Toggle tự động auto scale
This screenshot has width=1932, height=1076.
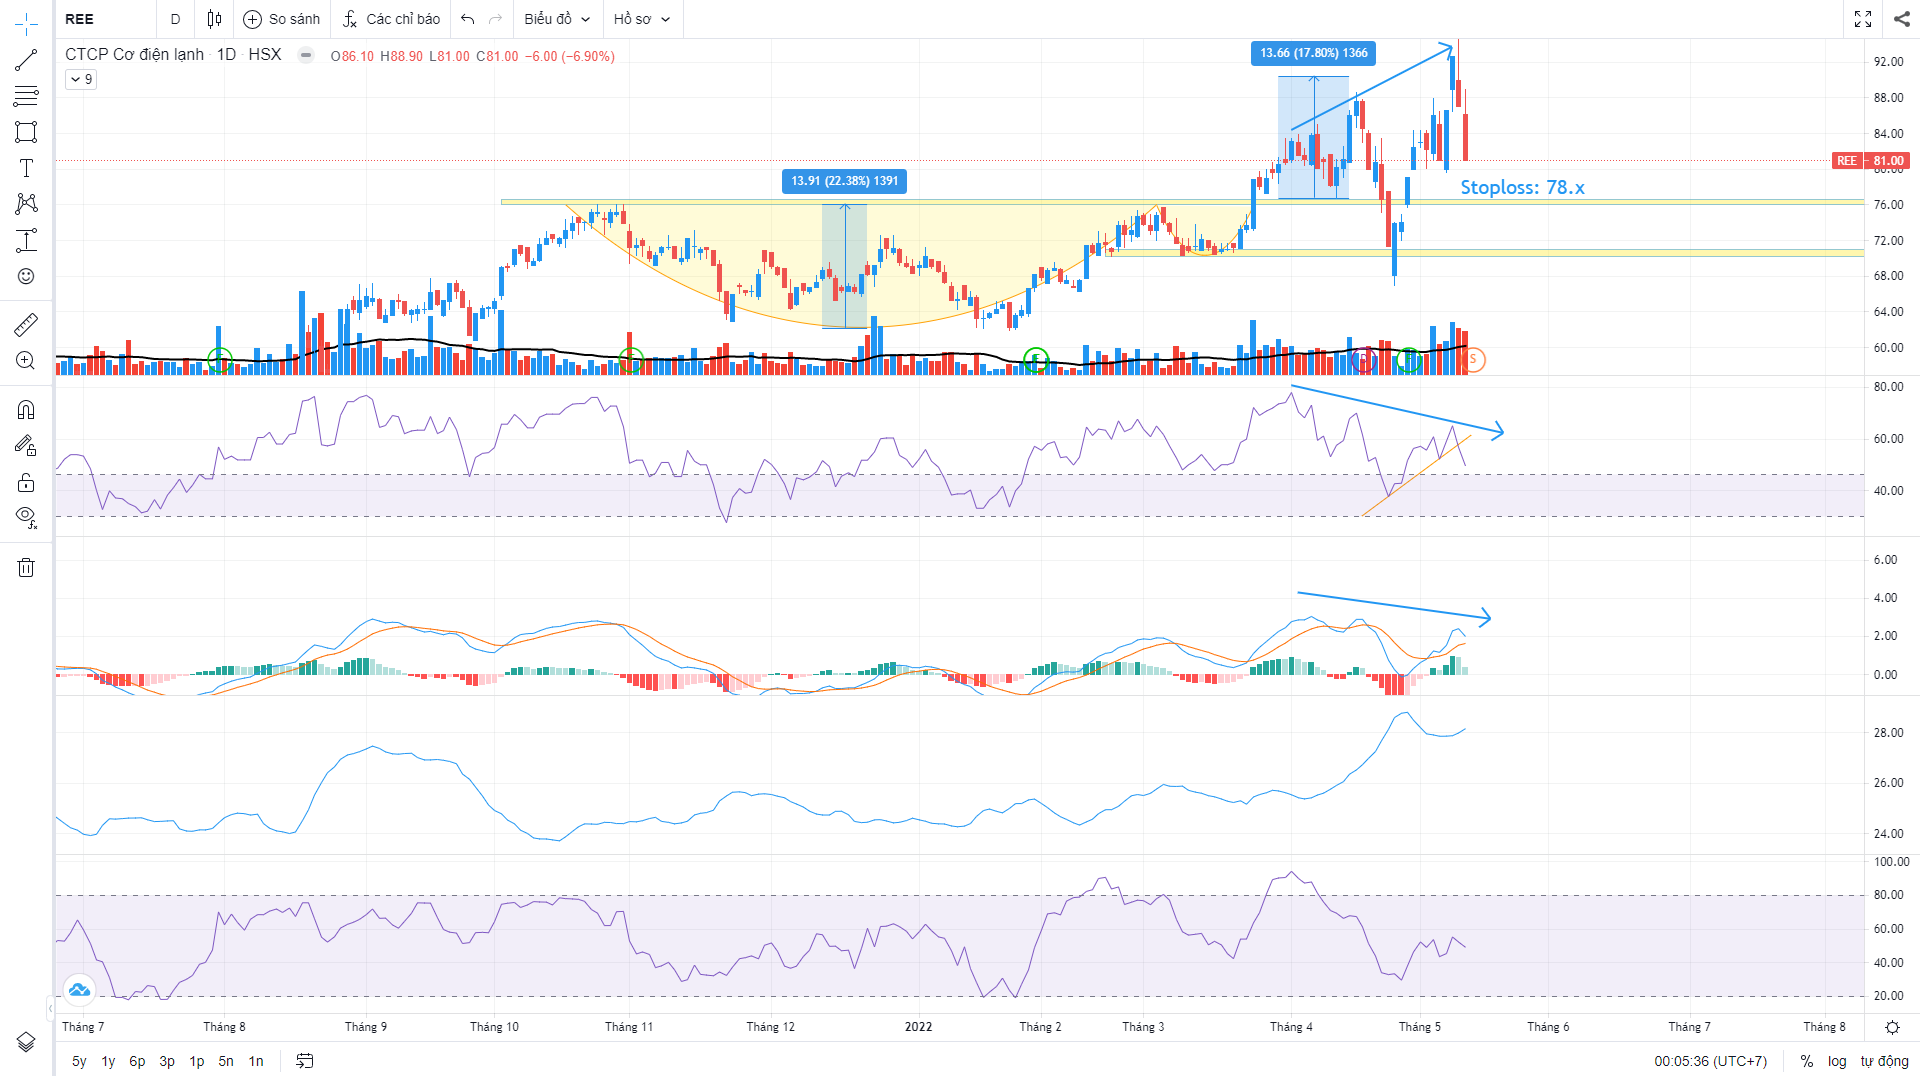1884,1061
